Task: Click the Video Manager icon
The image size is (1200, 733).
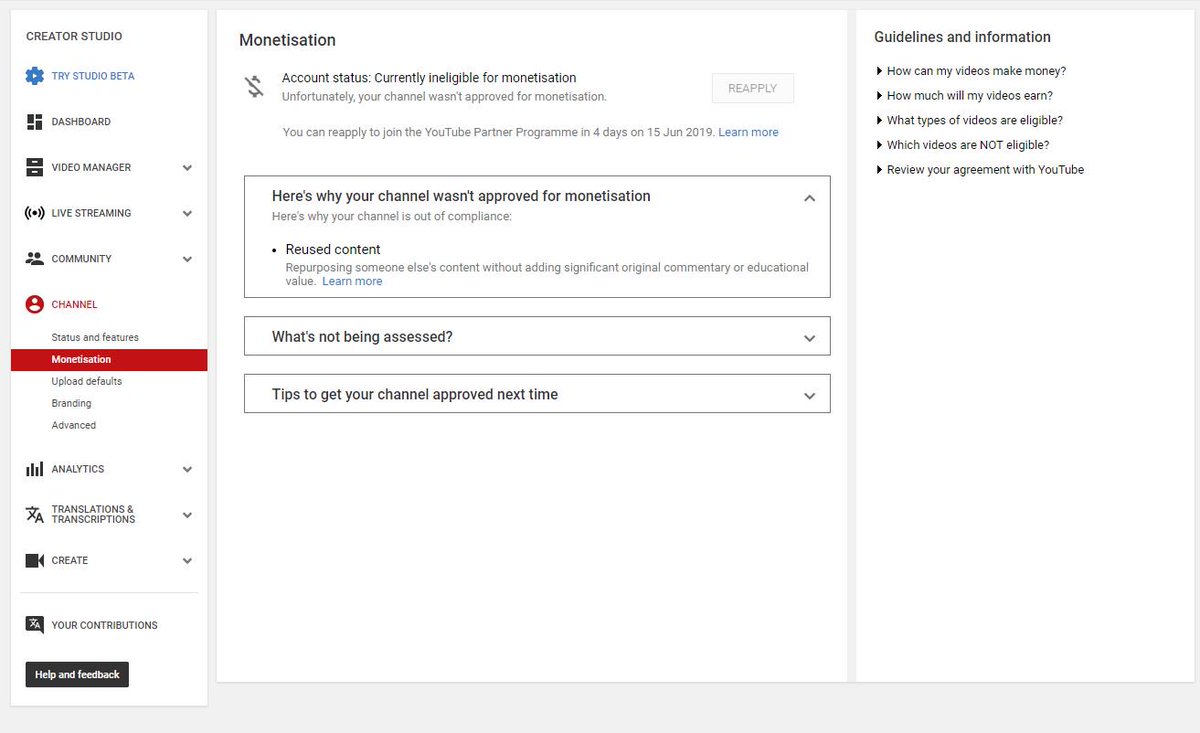Action: [x=34, y=168]
